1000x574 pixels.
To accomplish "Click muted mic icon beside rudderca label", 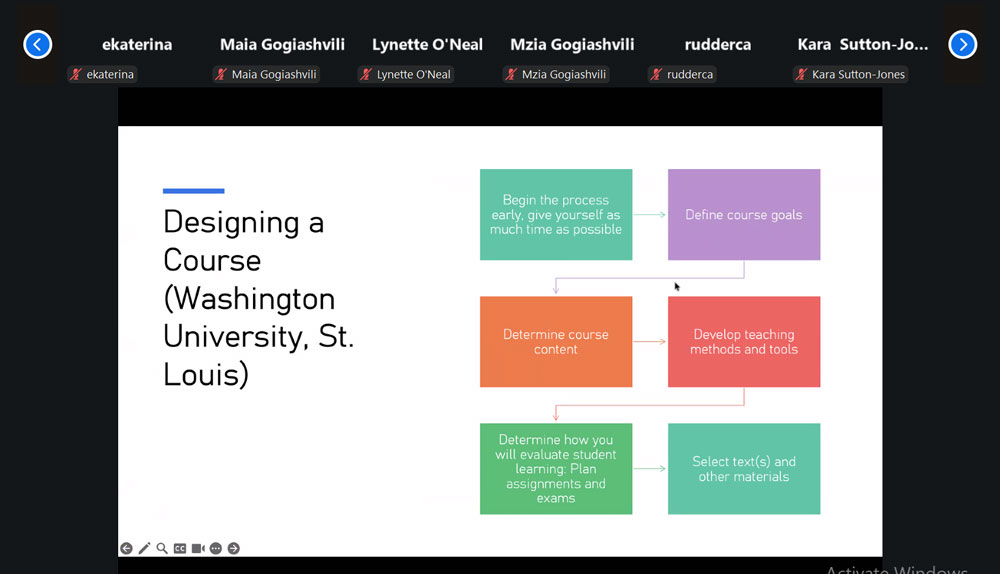I will [x=657, y=74].
